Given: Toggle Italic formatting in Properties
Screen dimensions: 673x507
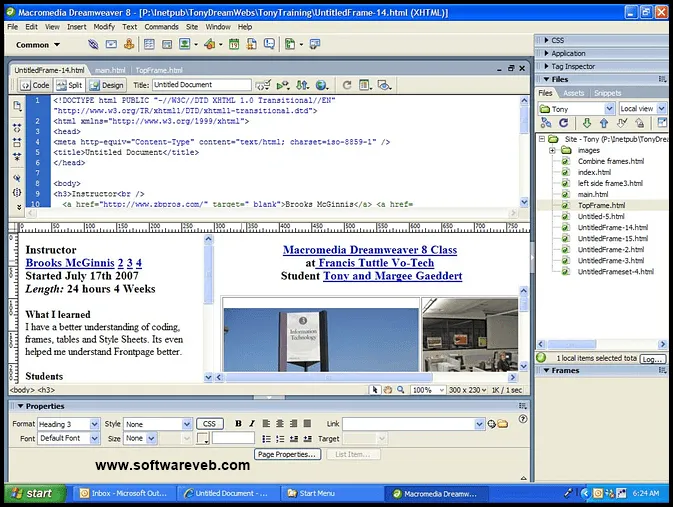Looking at the screenshot, I should [252, 424].
